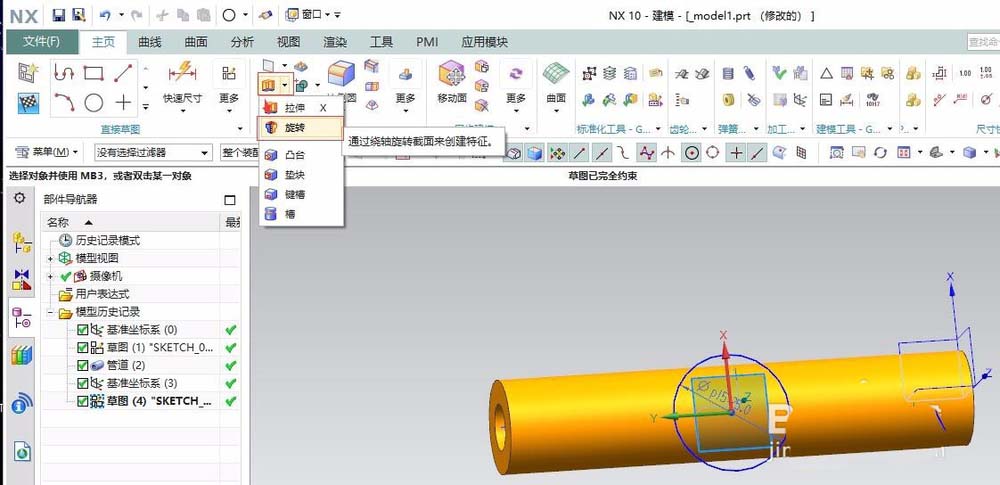Select the Rectangle sketch tool

[x=94, y=73]
